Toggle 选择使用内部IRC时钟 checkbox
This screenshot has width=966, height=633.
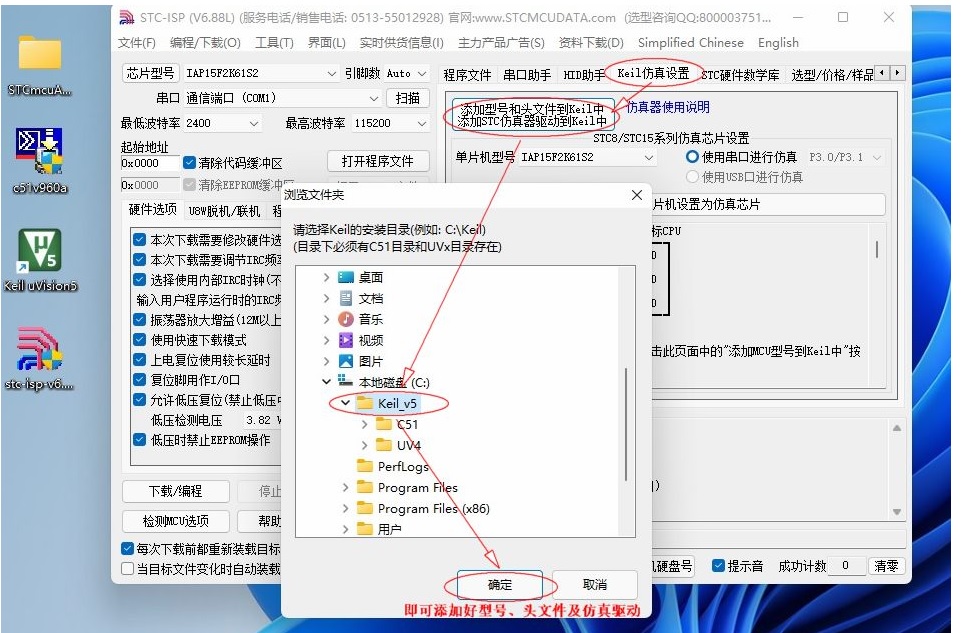(140, 280)
